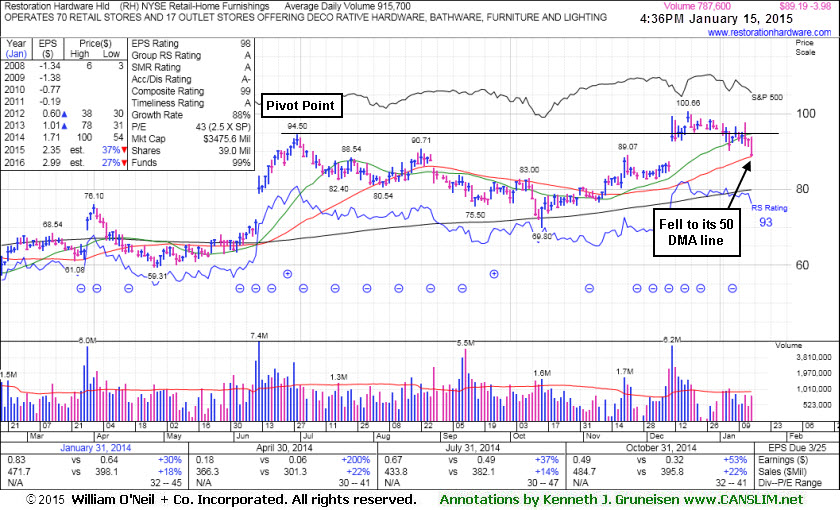Click the January 31, 2014 quarter header

[x=95, y=448]
